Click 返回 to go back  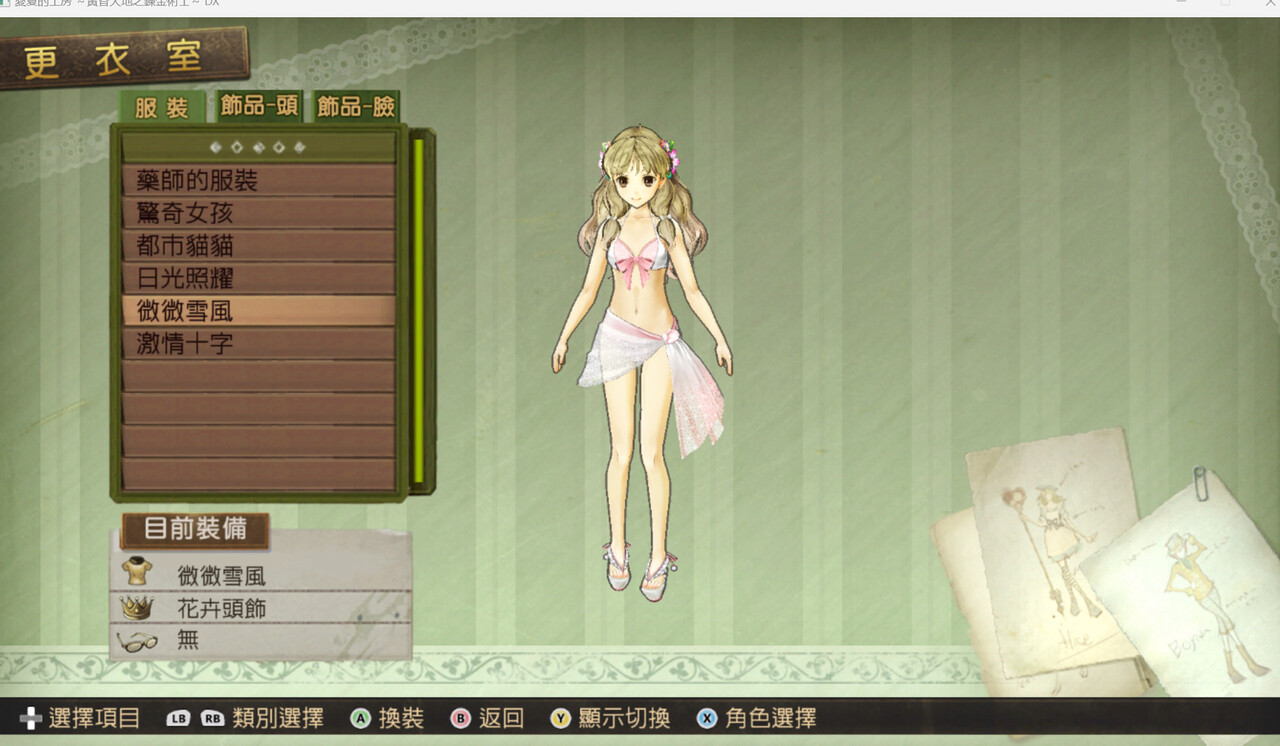click(x=501, y=718)
